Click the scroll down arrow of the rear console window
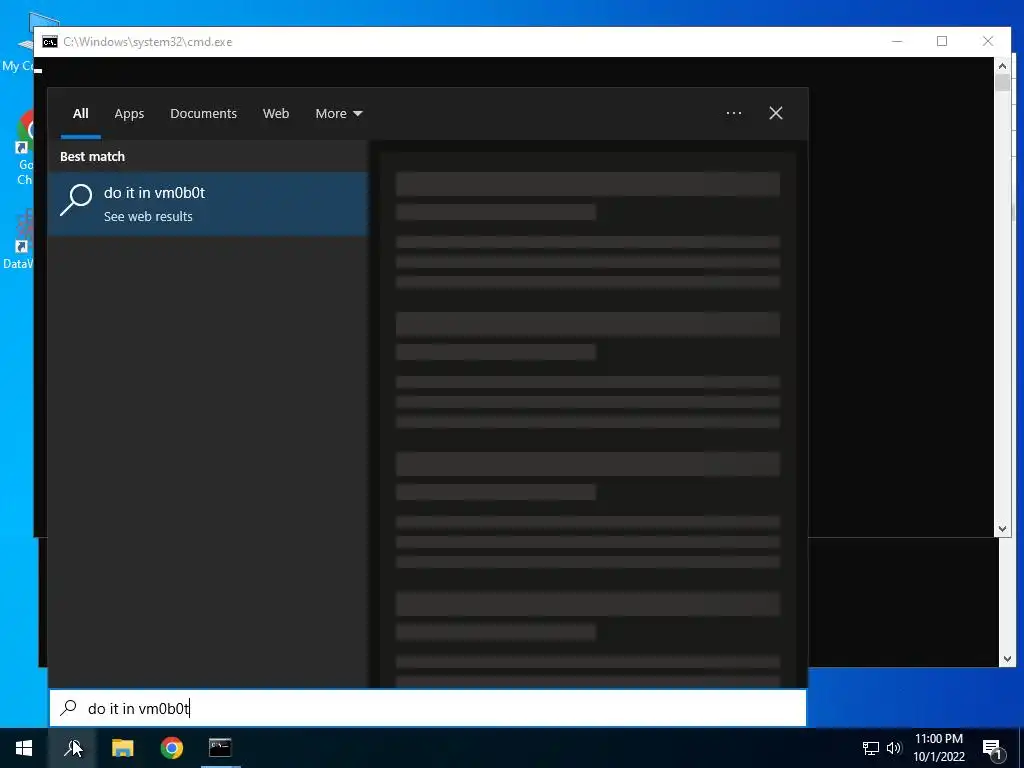 point(1007,660)
